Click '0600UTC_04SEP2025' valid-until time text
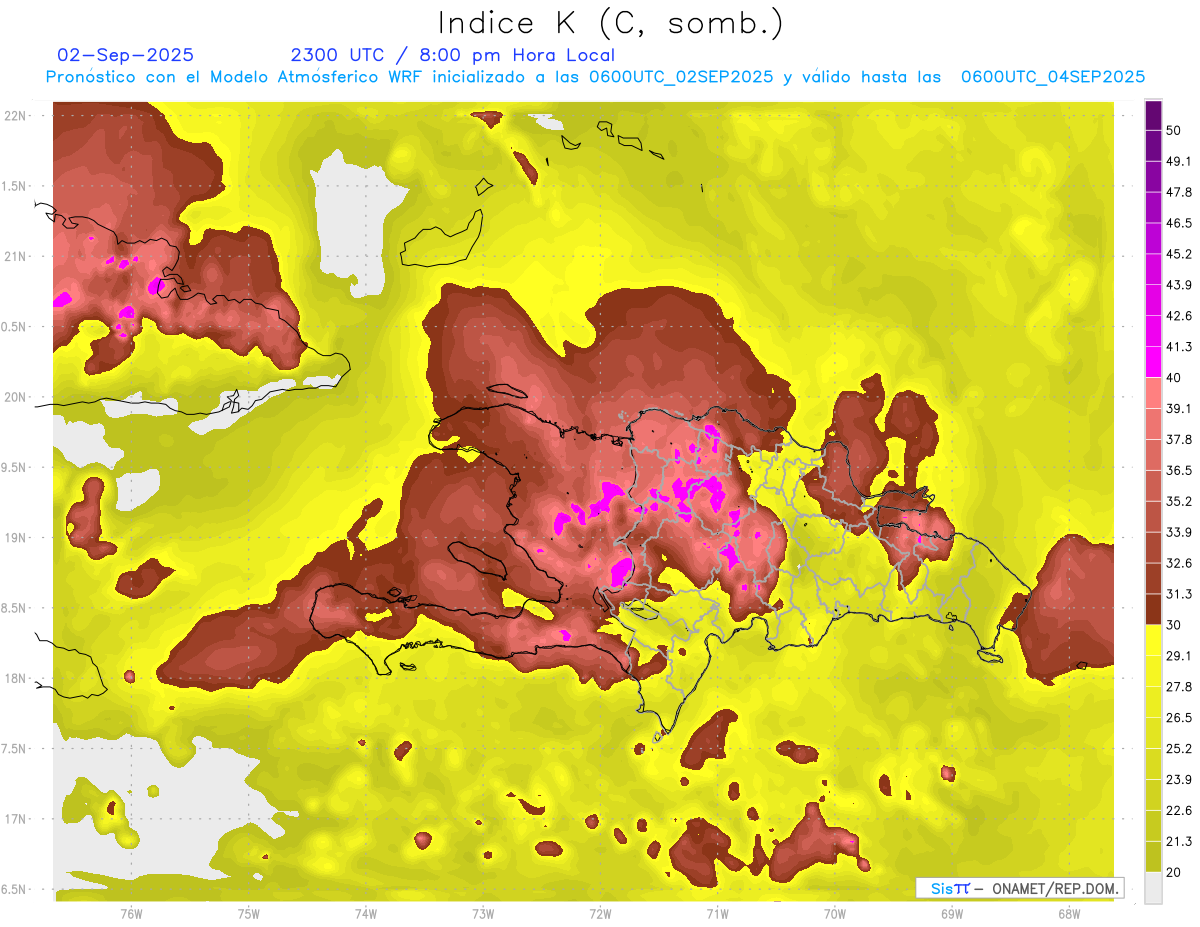 (1053, 77)
